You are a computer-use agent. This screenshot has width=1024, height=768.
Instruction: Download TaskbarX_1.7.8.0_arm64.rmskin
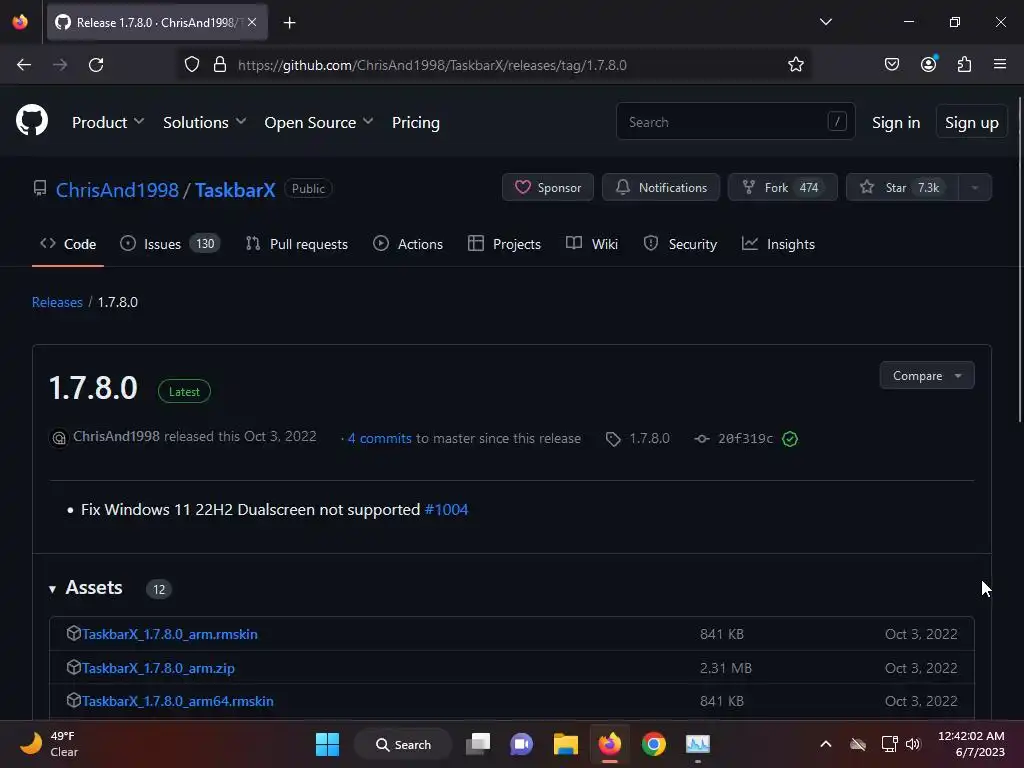point(178,701)
